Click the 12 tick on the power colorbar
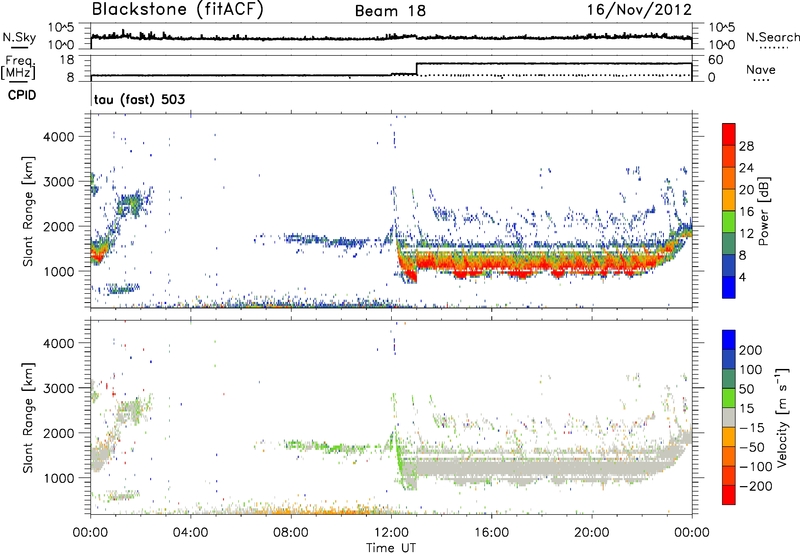The image size is (800, 554). coord(746,234)
